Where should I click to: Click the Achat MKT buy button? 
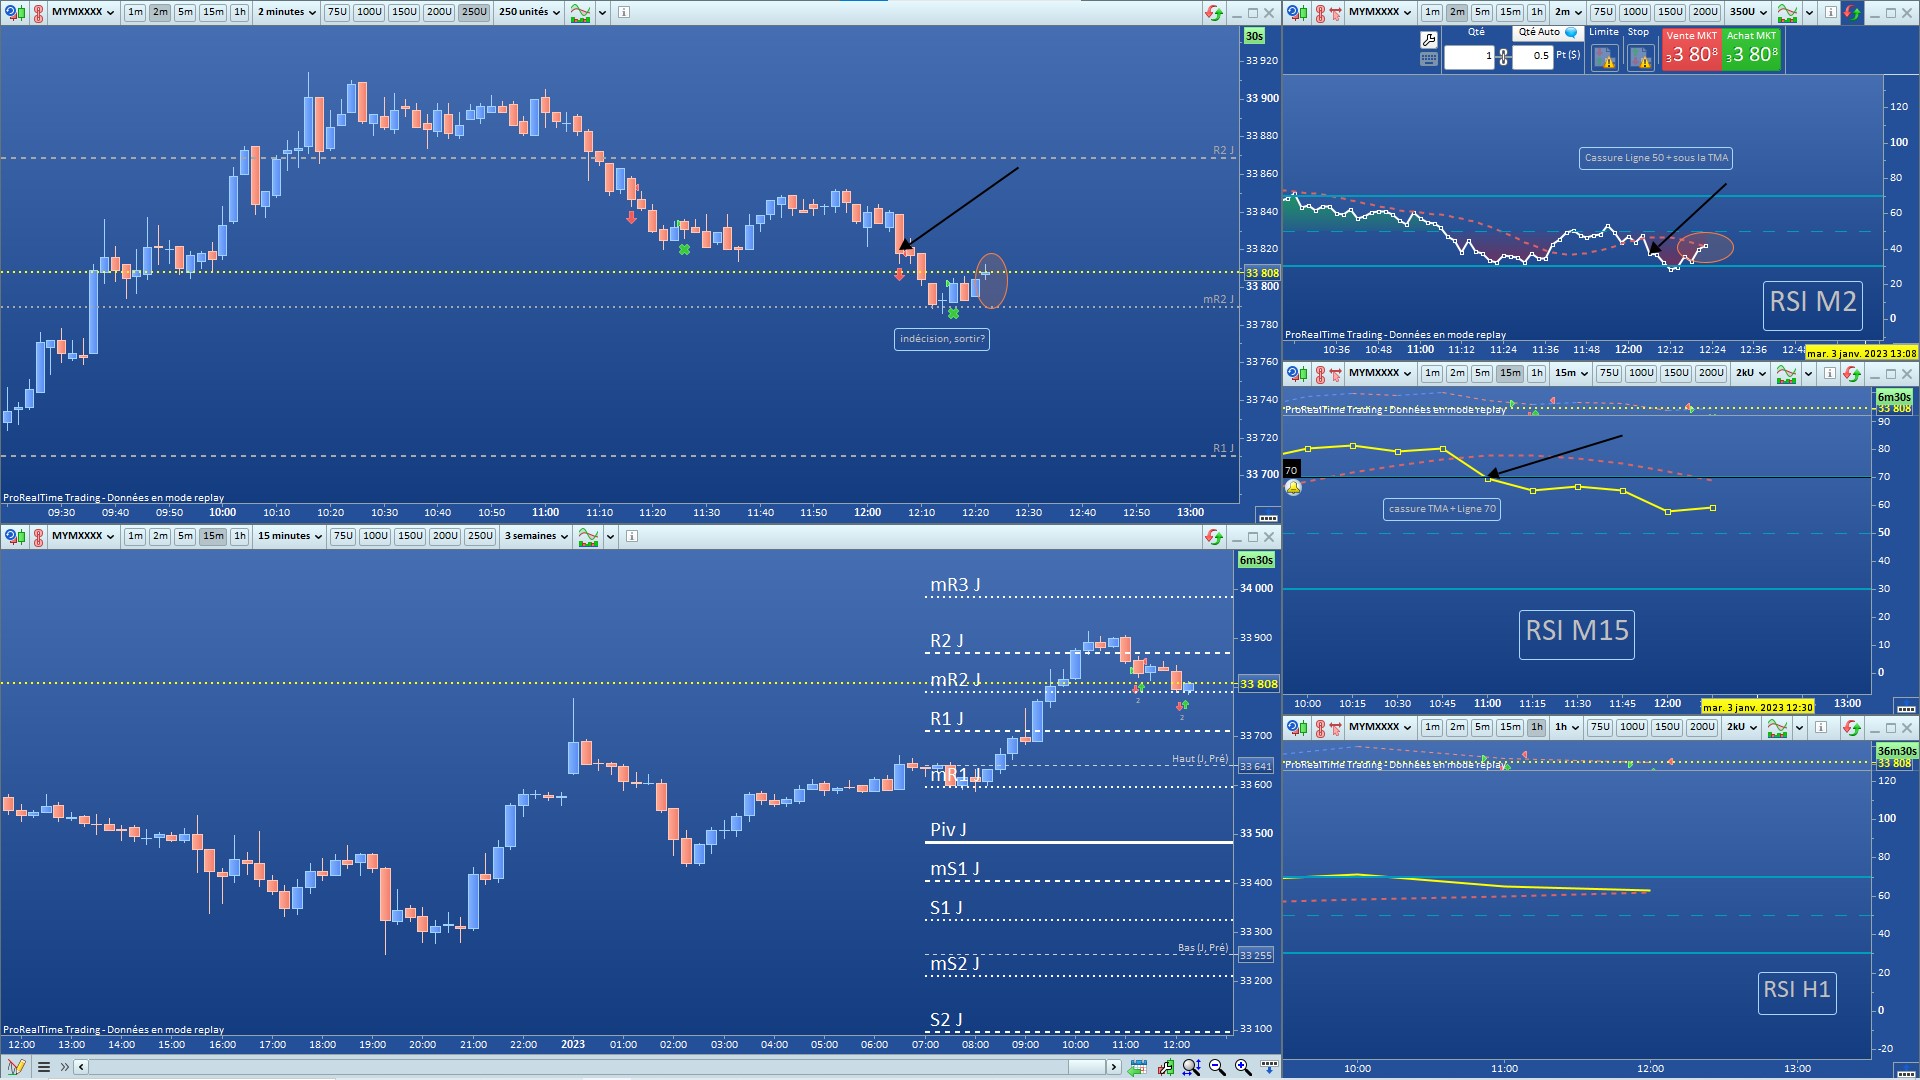[1751, 49]
